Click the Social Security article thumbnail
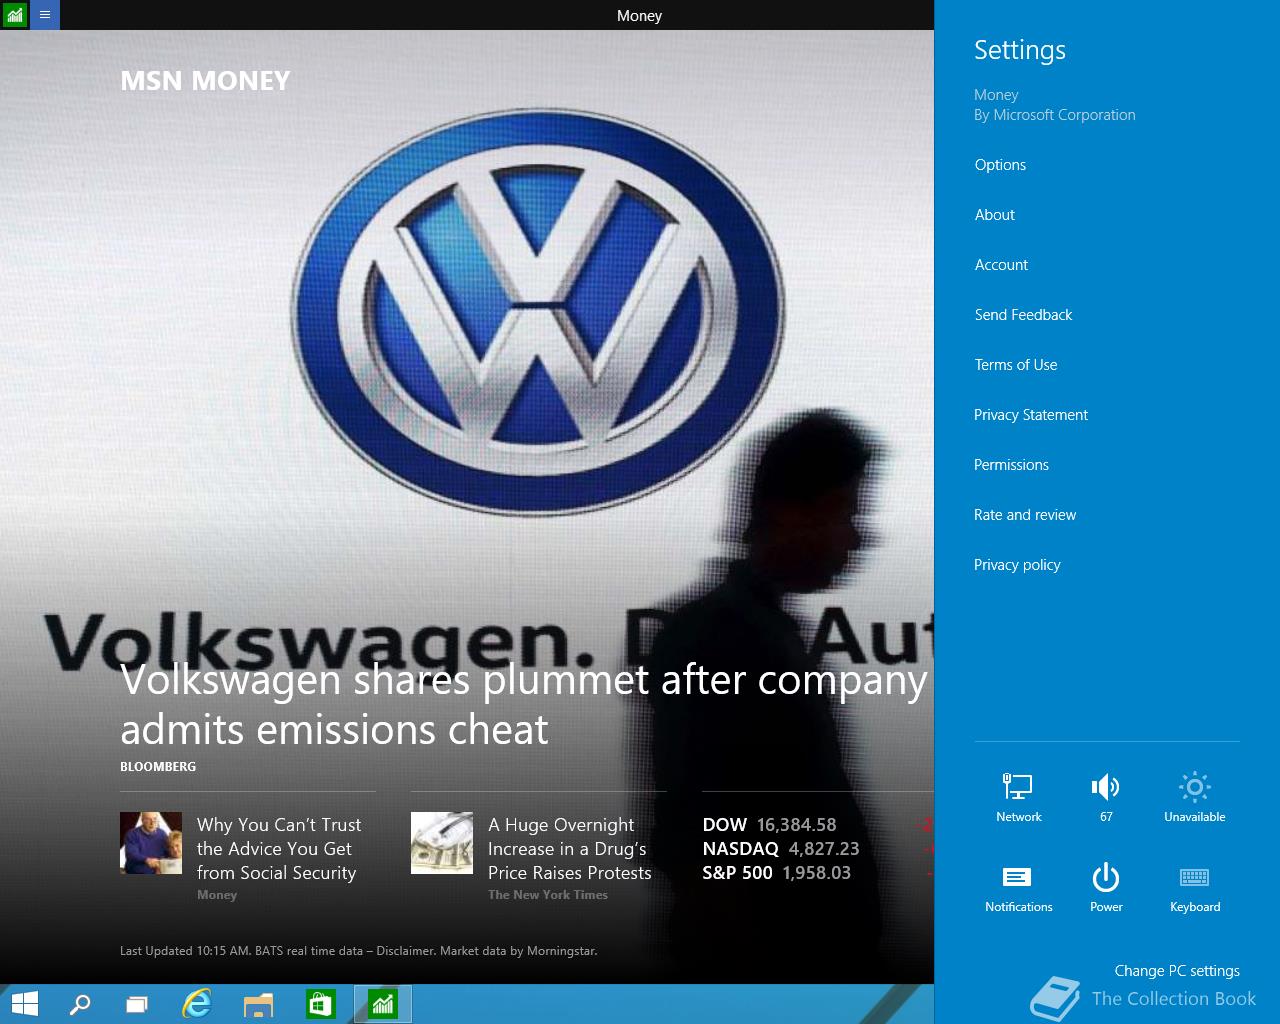This screenshot has height=1024, width=1280. tap(151, 843)
